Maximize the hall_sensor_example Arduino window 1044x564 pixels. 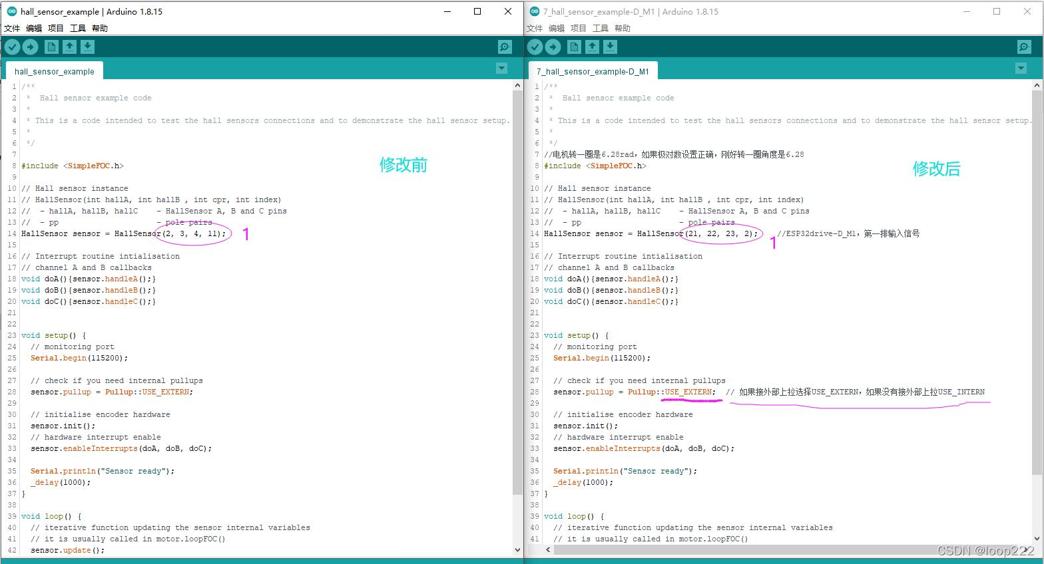477,11
